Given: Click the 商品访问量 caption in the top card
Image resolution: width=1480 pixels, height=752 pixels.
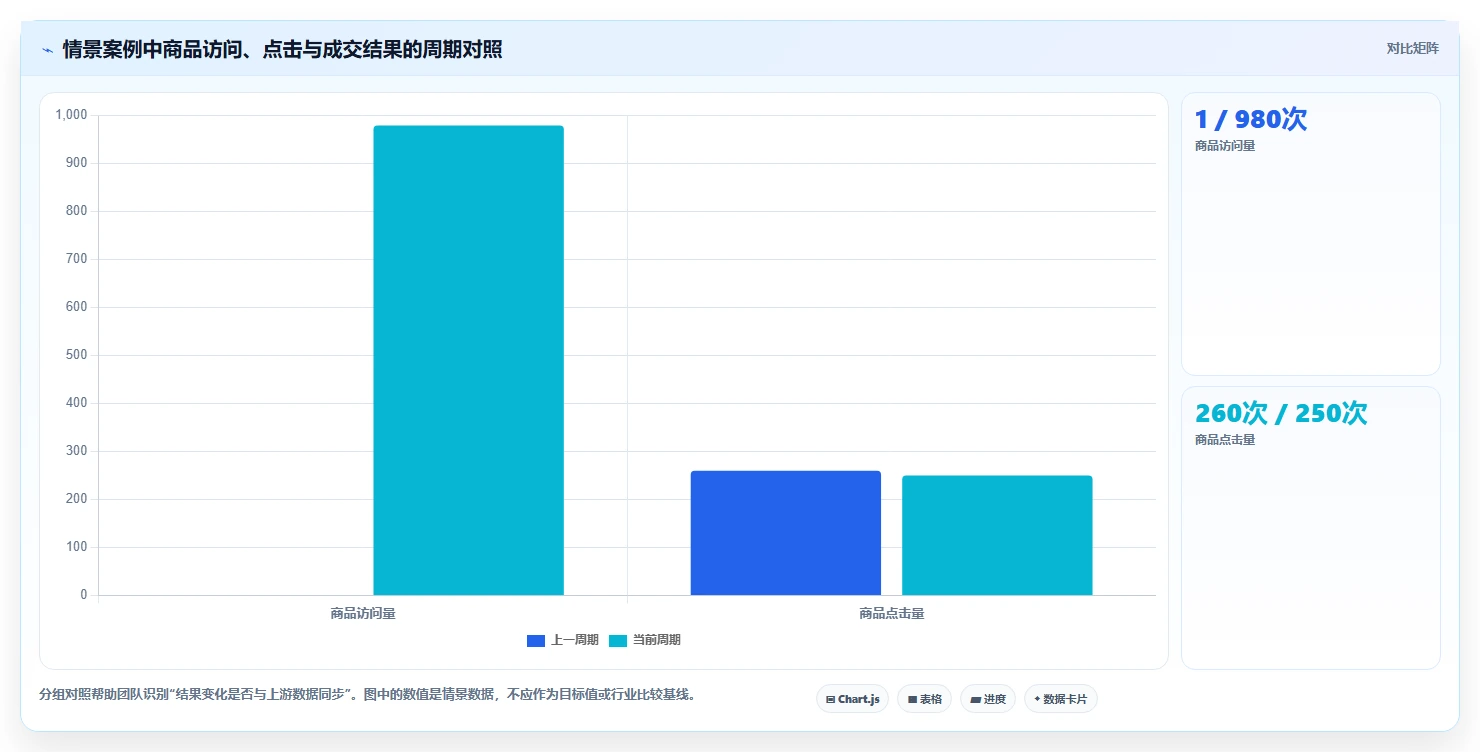Looking at the screenshot, I should tap(1225, 146).
